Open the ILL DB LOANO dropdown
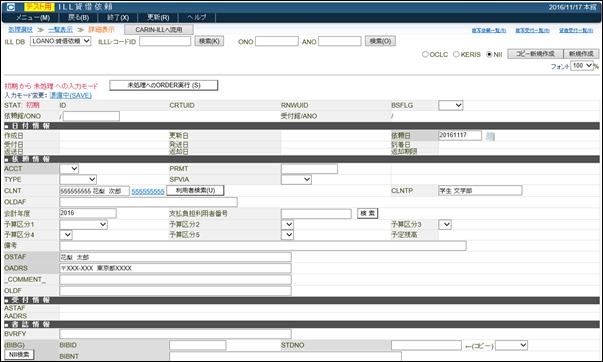 (x=60, y=41)
